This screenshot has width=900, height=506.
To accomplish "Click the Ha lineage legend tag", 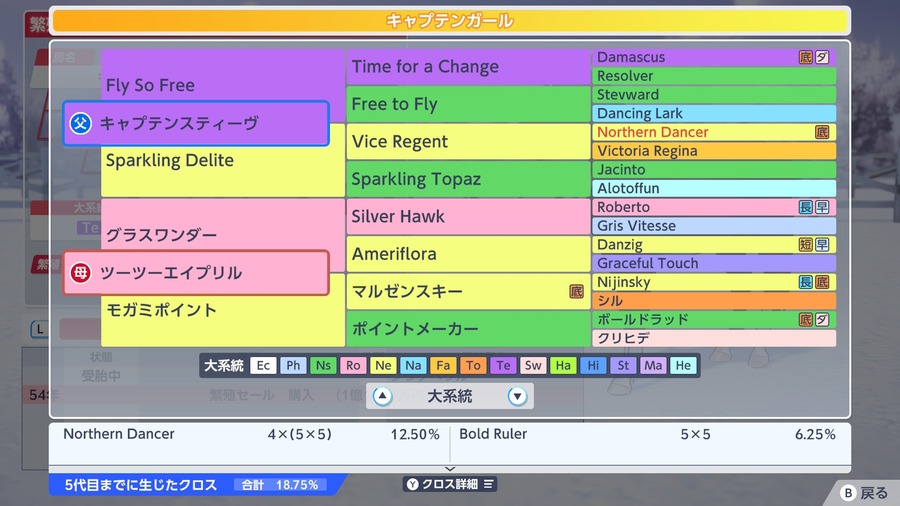I will point(563,365).
